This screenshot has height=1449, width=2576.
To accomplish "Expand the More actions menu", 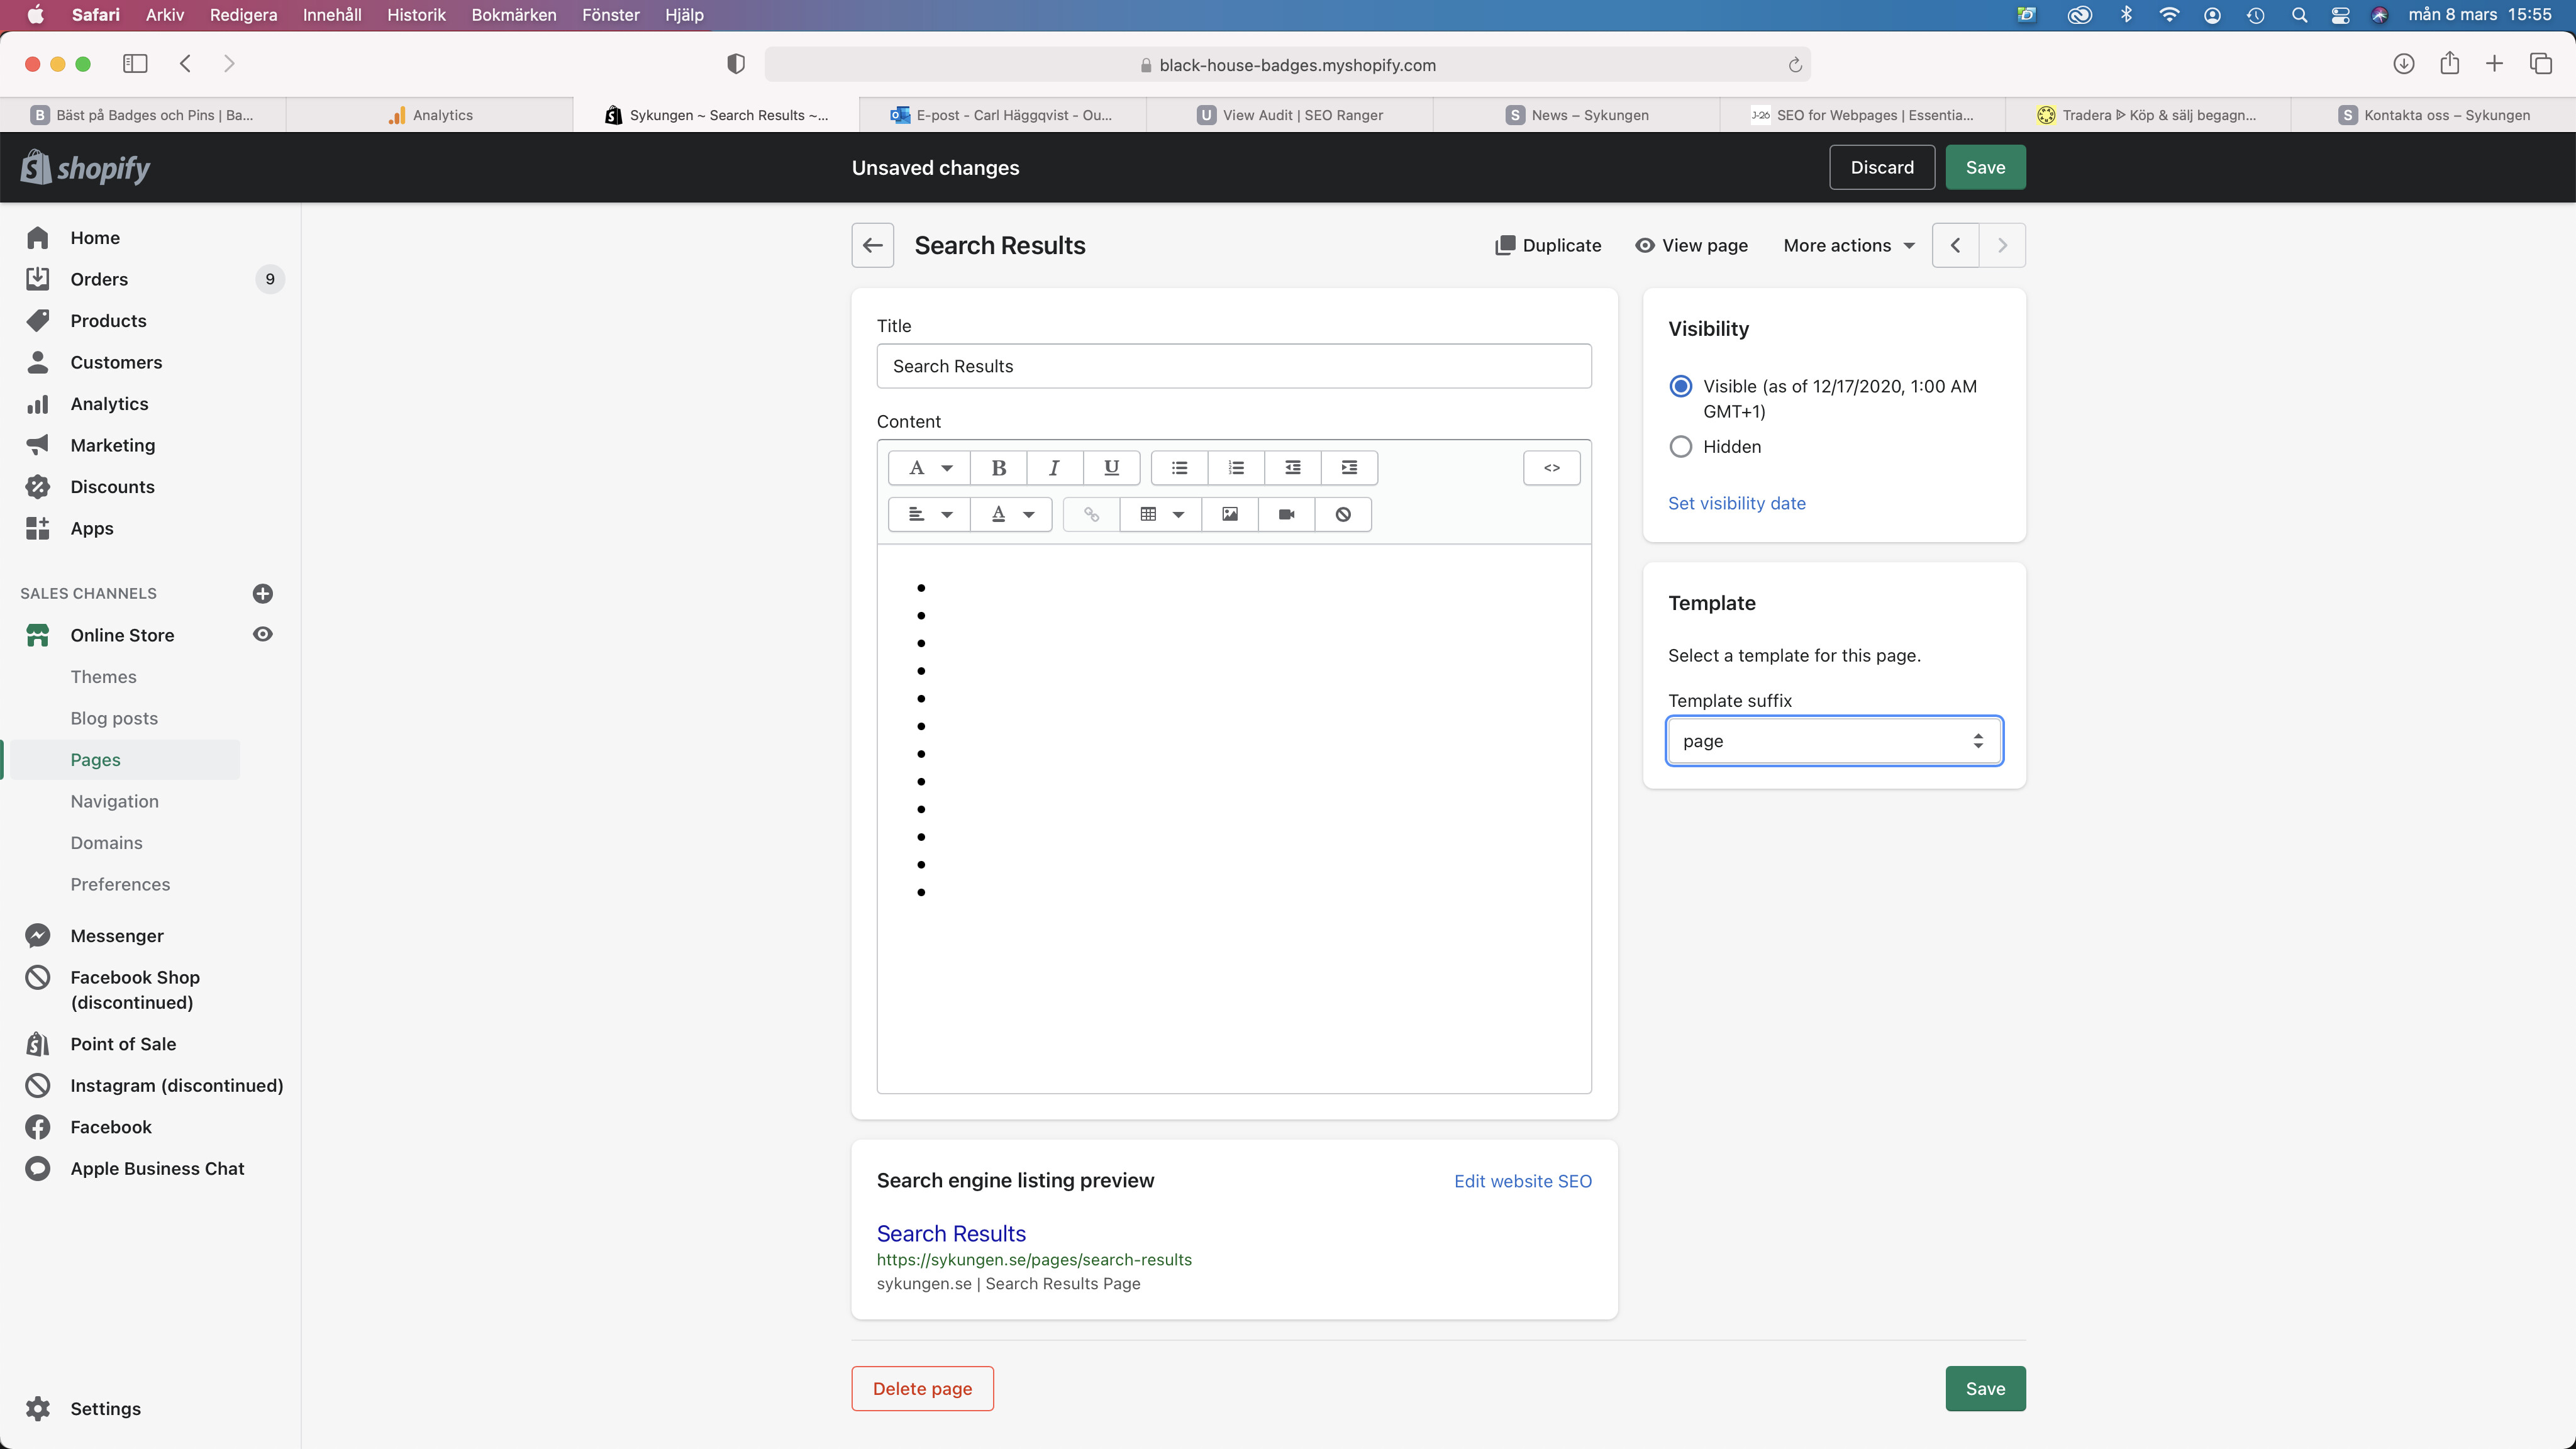I will click(1848, 246).
